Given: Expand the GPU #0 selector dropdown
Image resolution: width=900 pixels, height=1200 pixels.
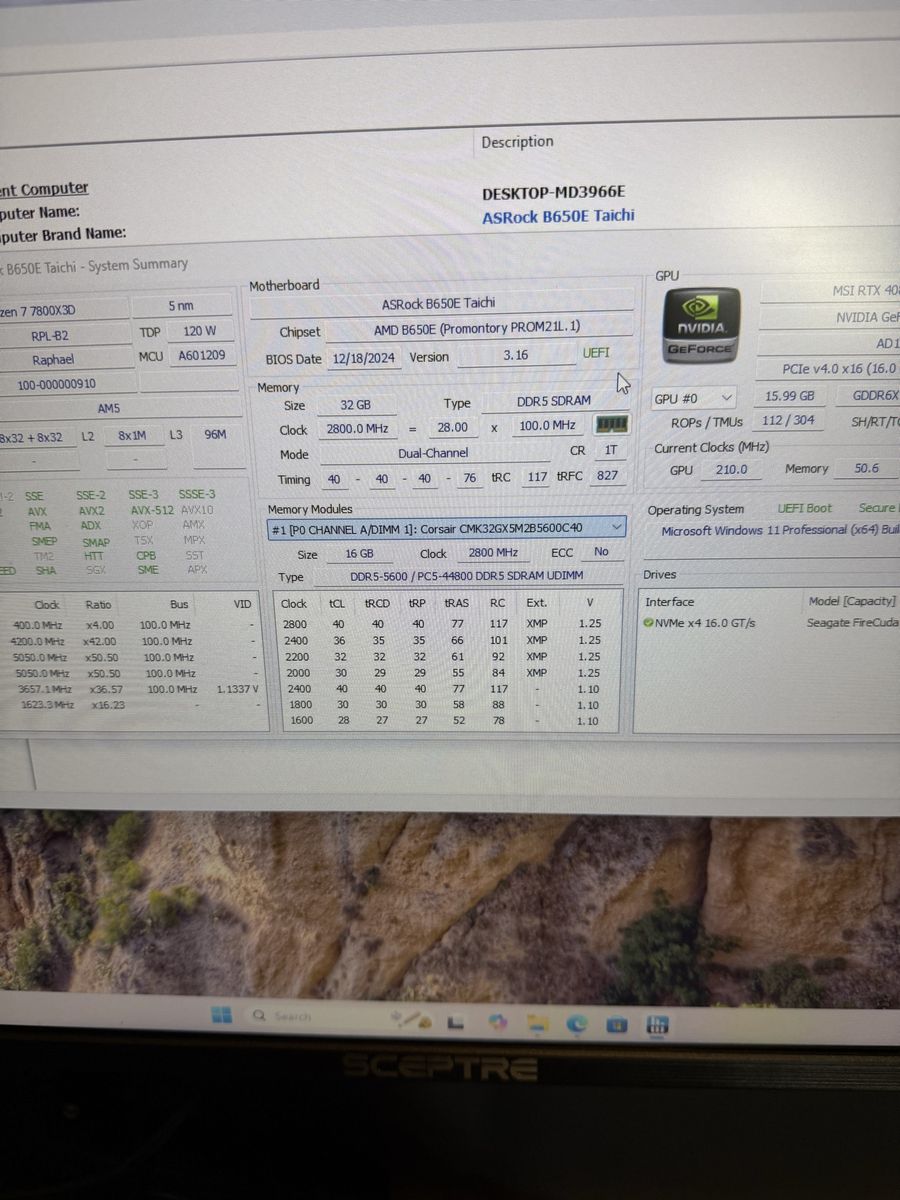Looking at the screenshot, I should 726,398.
